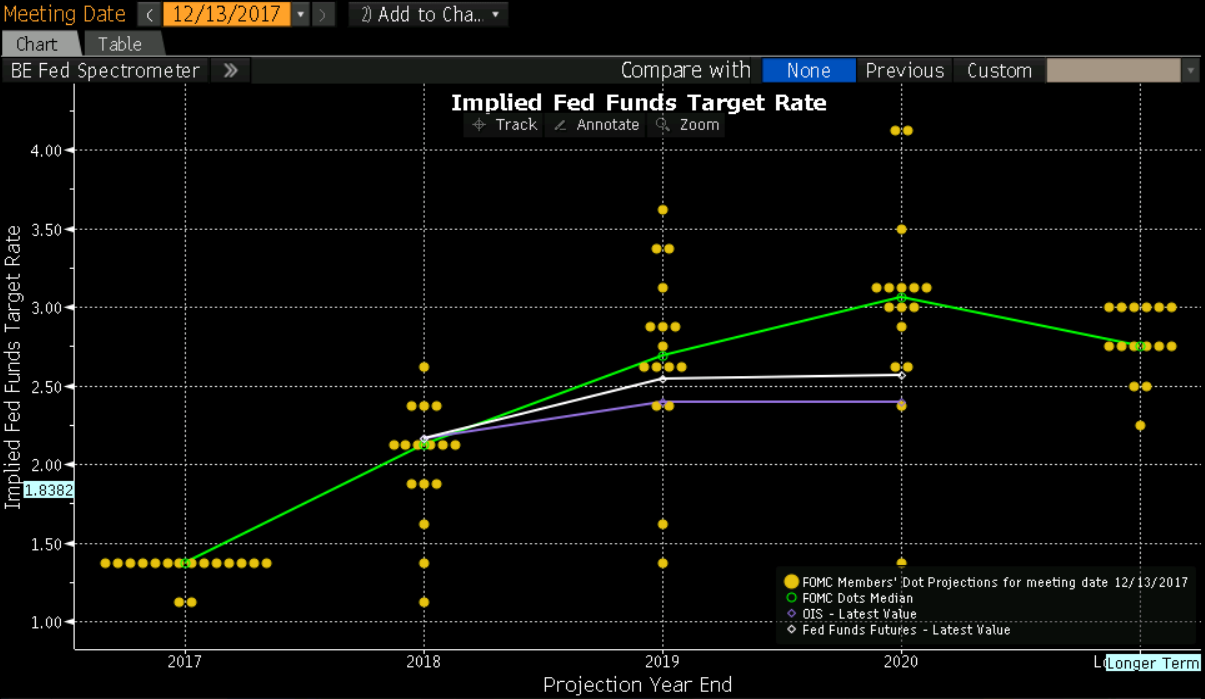Image resolution: width=1205 pixels, height=699 pixels.
Task: Enable the Zoom magnifier tool
Action: (x=687, y=125)
